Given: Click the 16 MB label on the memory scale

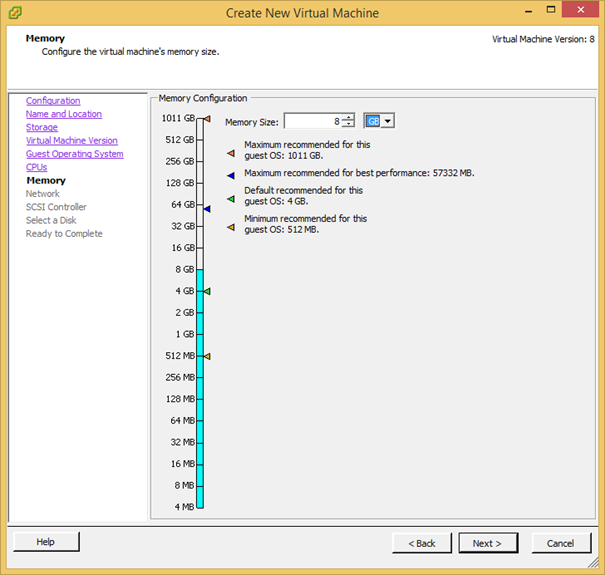Looking at the screenshot, I should click(183, 464).
